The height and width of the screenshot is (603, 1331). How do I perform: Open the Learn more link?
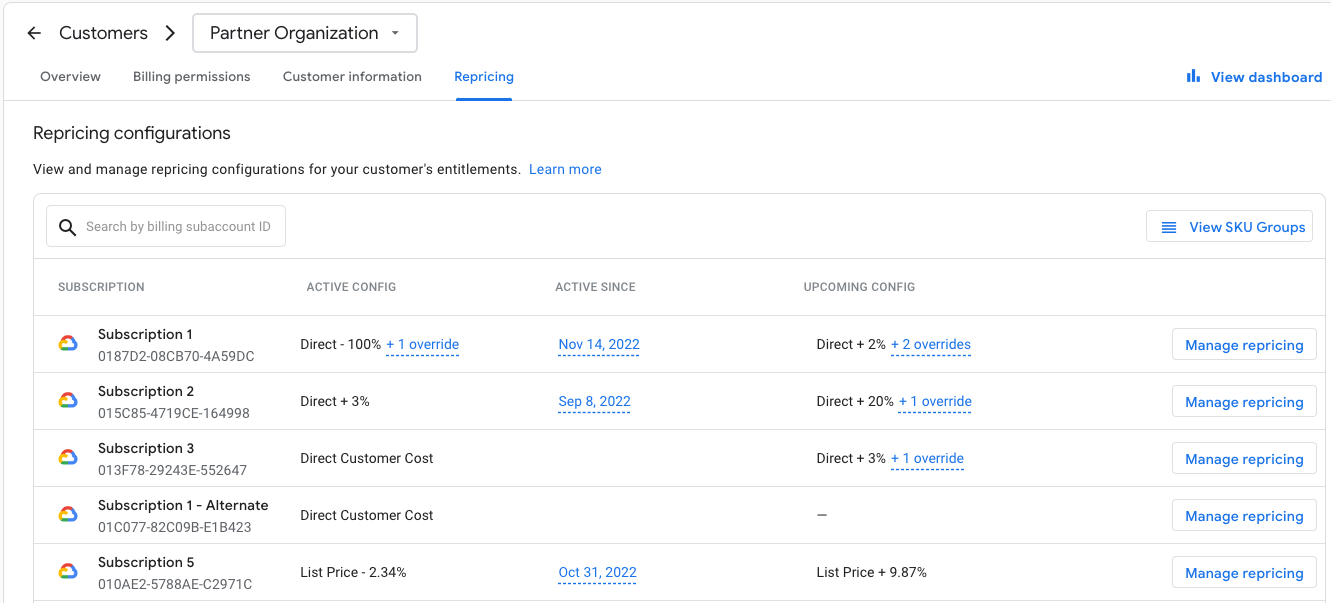click(x=565, y=169)
